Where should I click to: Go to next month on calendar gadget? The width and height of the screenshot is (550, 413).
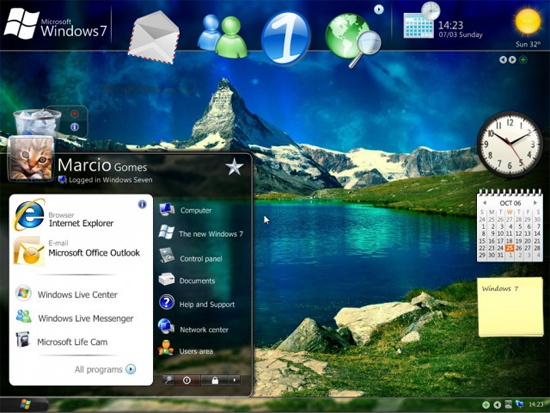coord(535,203)
